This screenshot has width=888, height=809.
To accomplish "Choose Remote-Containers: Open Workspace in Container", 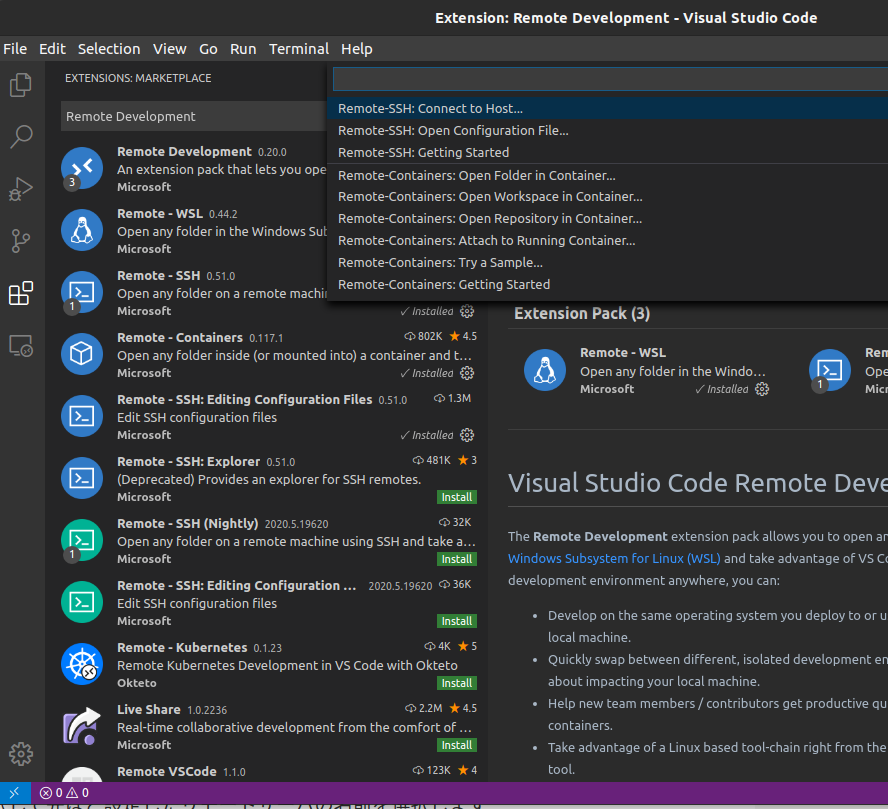I will 607,197.
